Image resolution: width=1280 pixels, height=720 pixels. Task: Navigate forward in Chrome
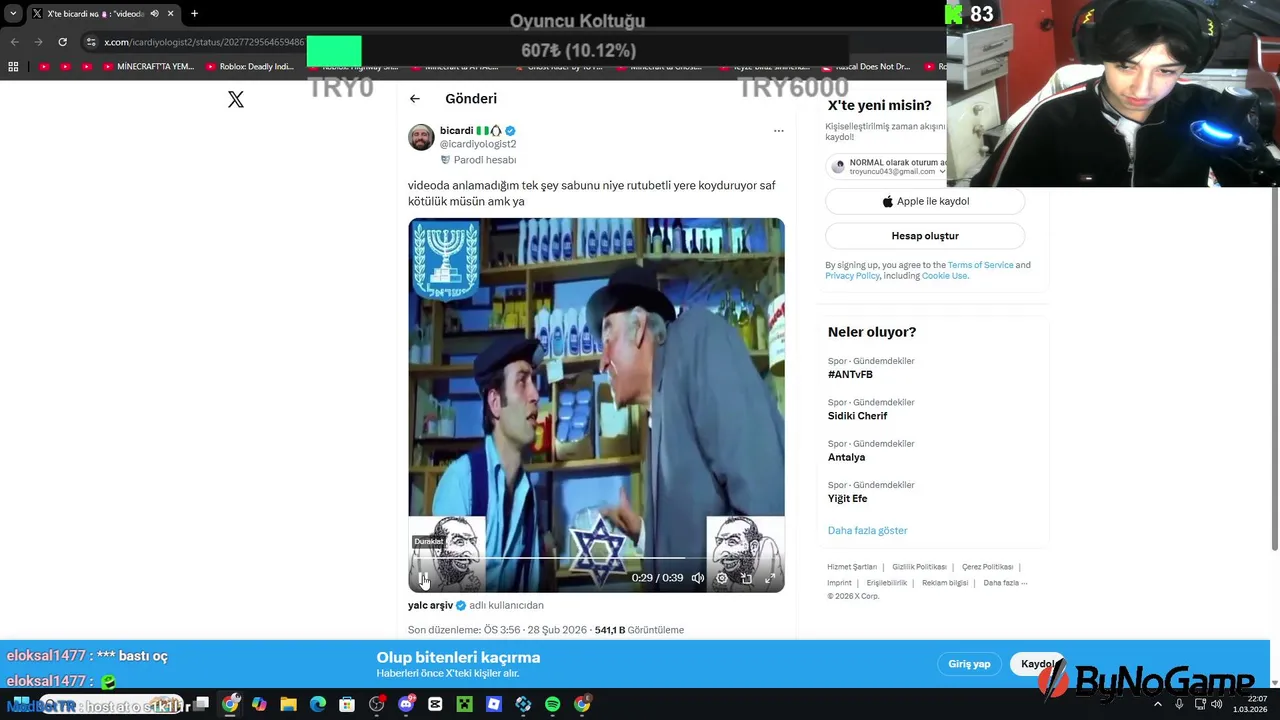[x=38, y=42]
